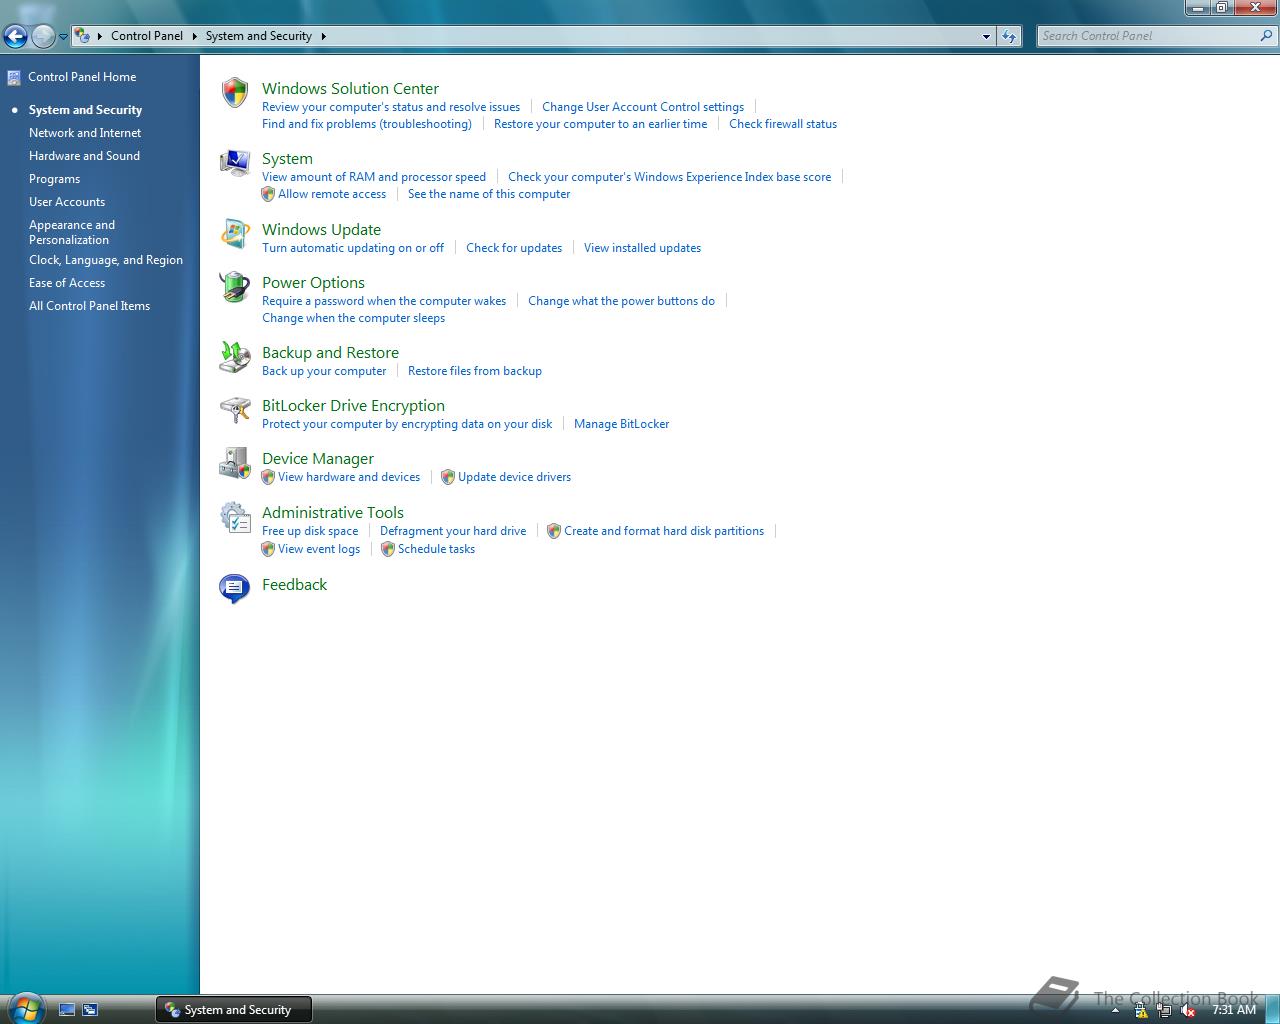
Task: Open All Control Panel Items
Action: 89,306
